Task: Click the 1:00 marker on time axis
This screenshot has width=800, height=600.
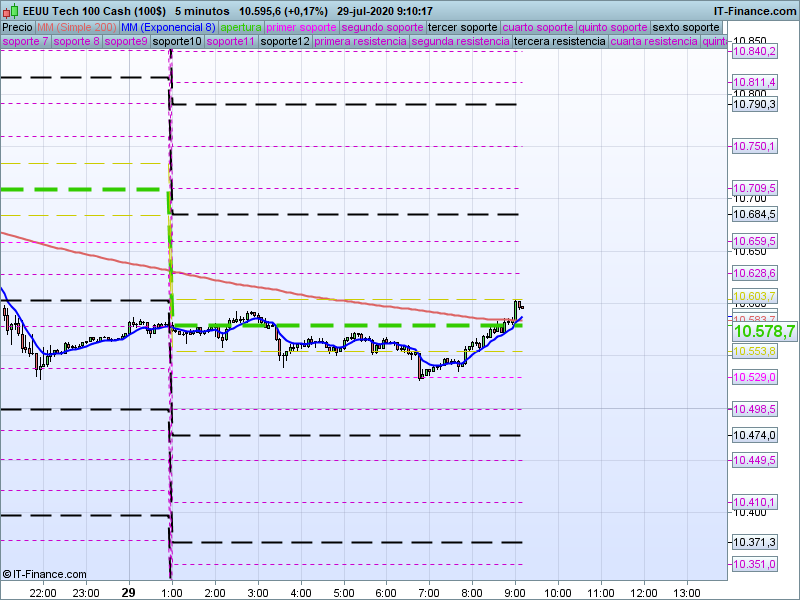Action: 172,591
